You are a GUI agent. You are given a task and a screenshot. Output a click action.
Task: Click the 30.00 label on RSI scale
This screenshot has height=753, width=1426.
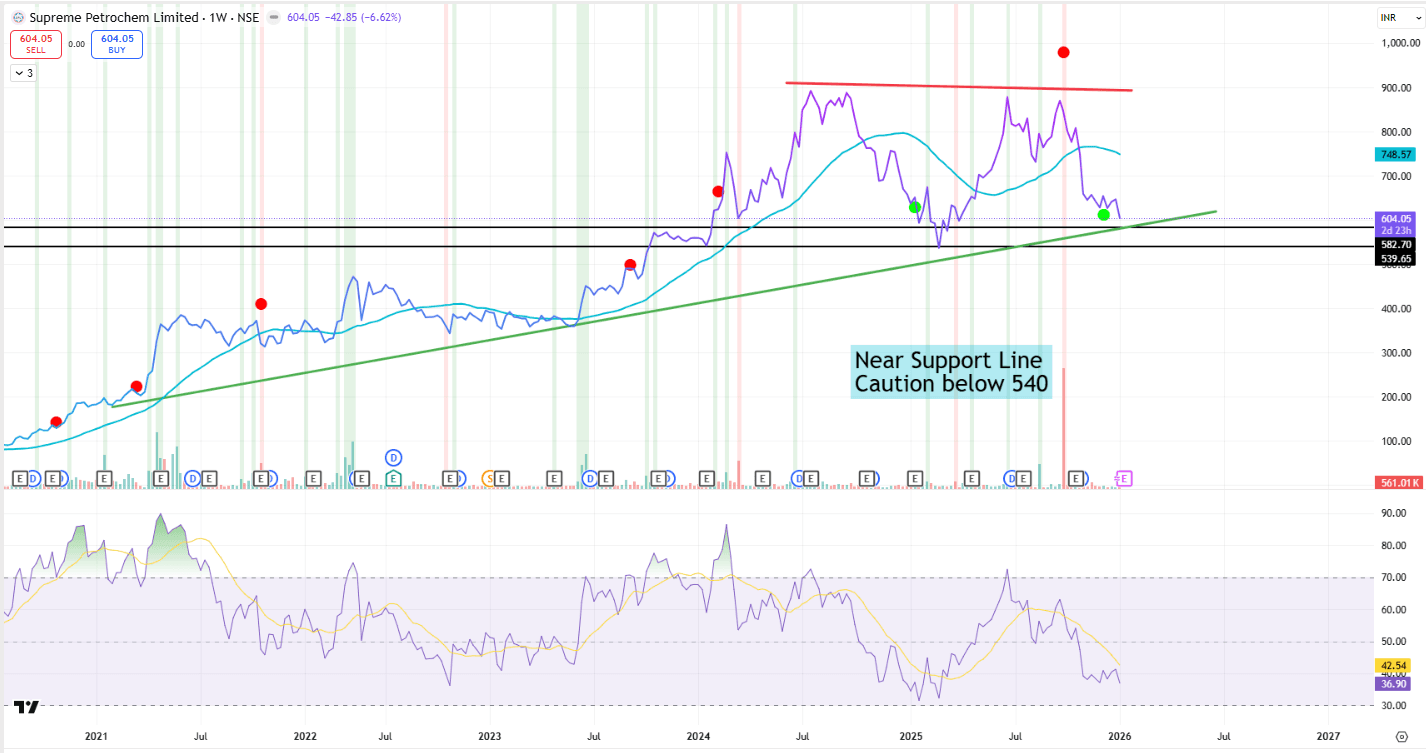click(x=1395, y=706)
